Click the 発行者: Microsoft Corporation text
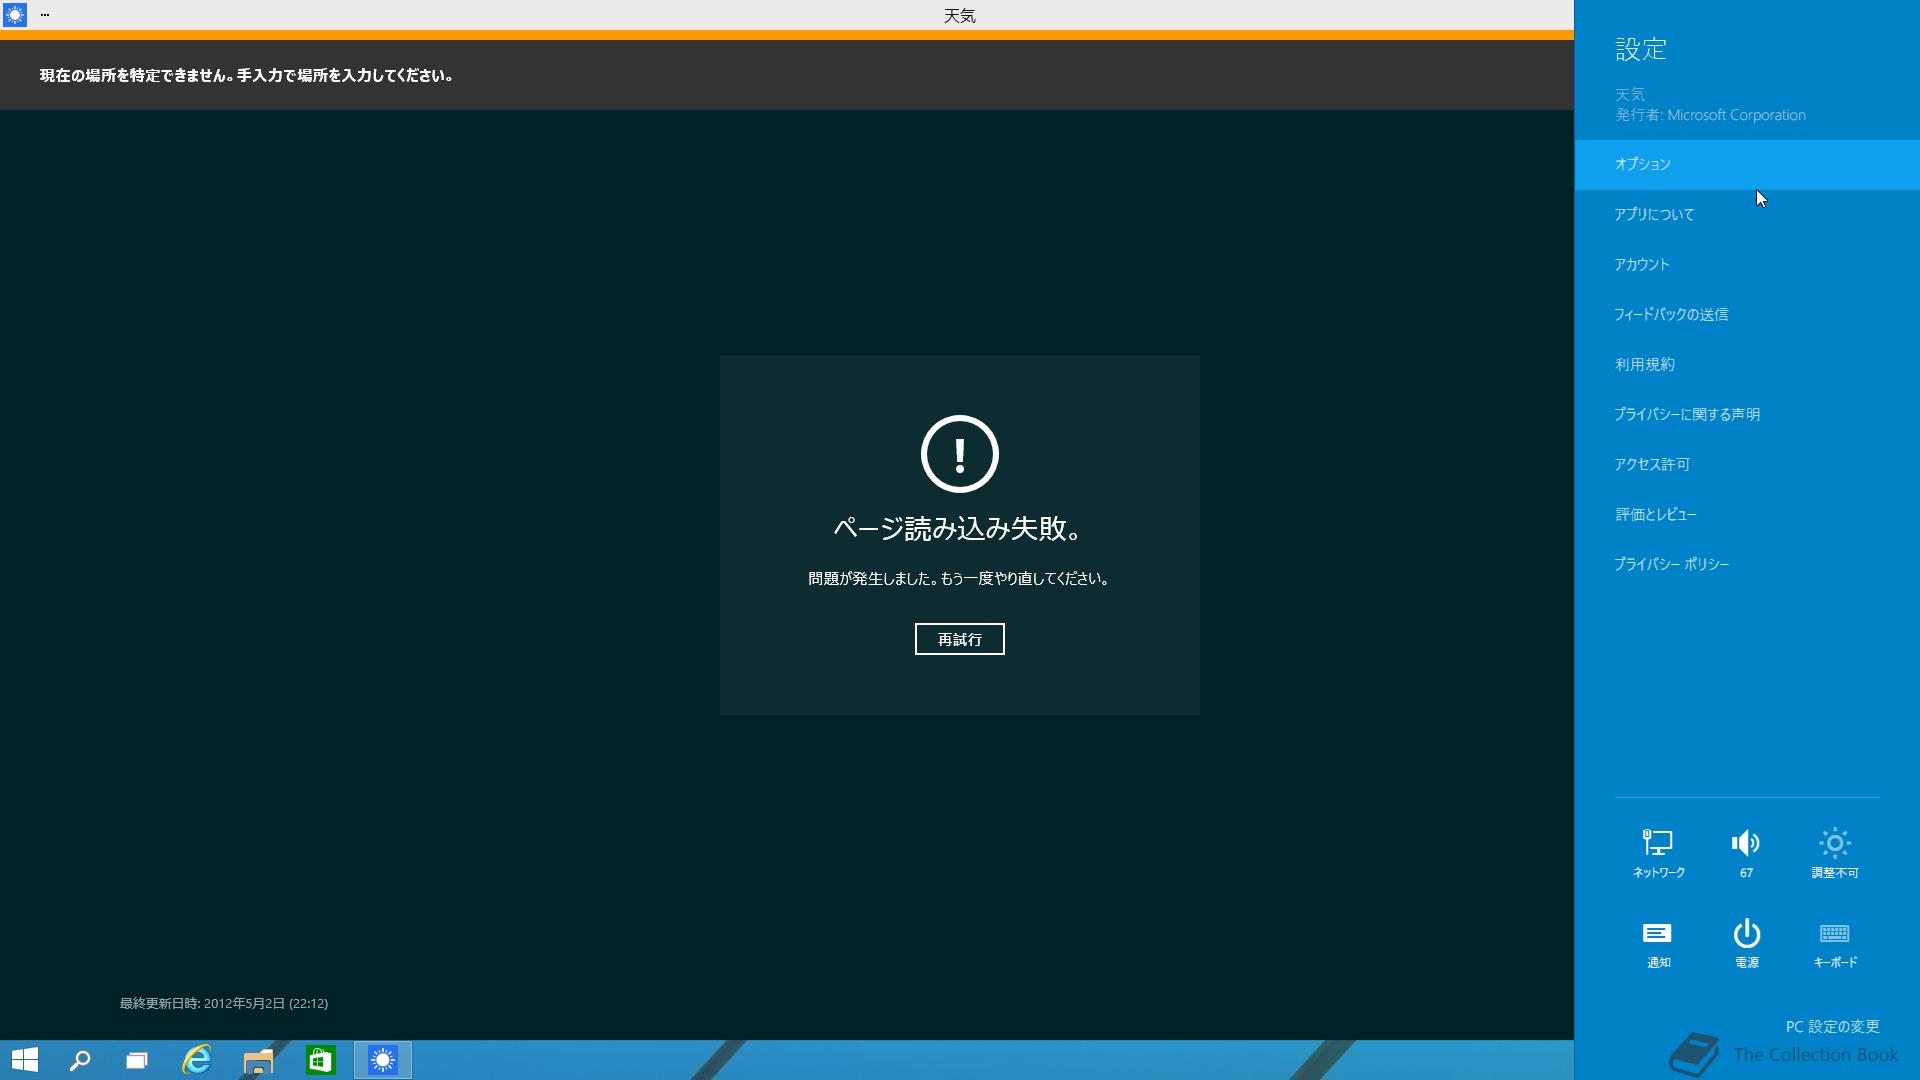The image size is (1920, 1080). click(1710, 115)
